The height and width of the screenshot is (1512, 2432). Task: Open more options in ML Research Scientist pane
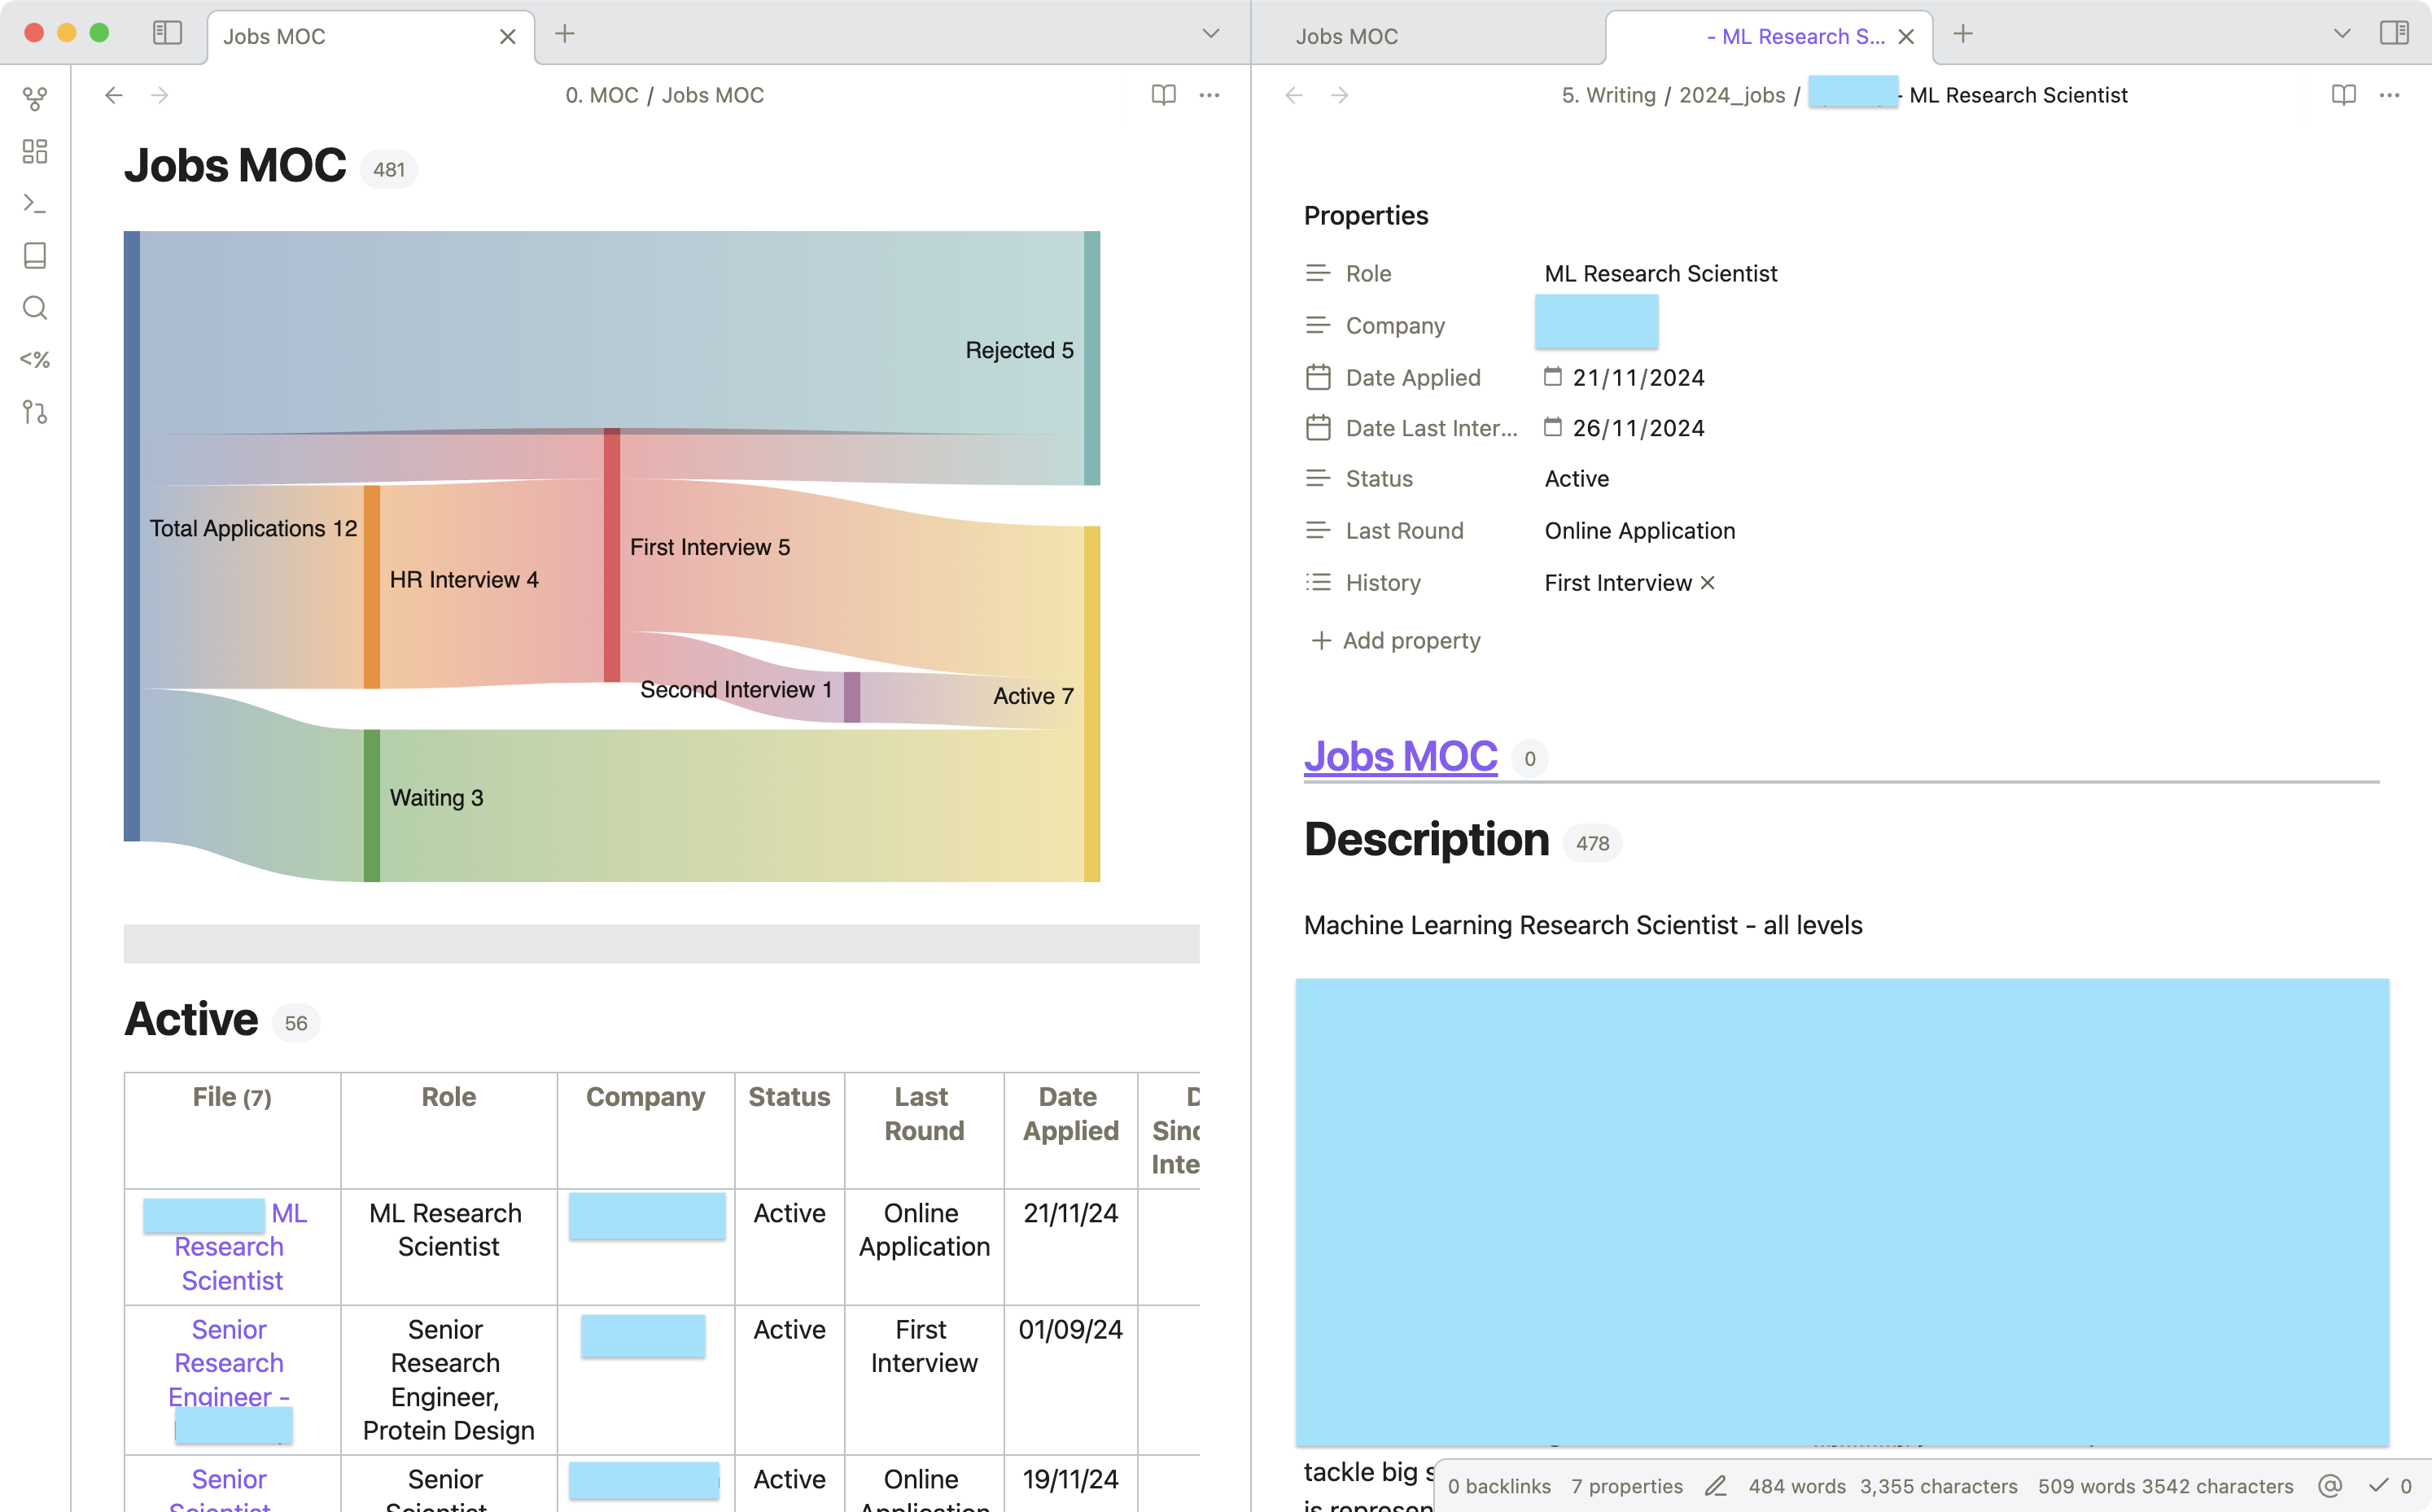tap(2390, 95)
